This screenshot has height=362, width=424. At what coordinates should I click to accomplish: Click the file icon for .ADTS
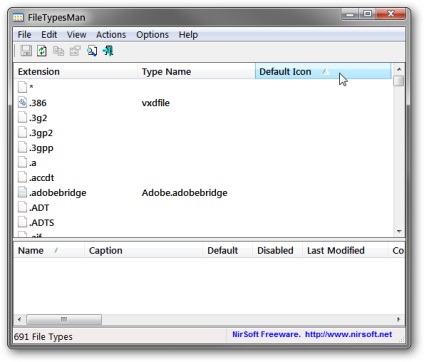(22, 222)
